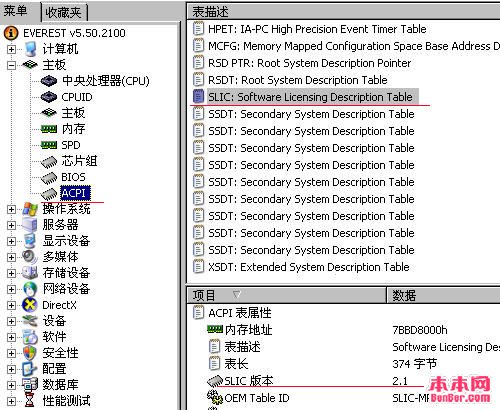This screenshot has height=410, width=500.
Task: Select the 安全性 shield icon
Action: click(30, 353)
